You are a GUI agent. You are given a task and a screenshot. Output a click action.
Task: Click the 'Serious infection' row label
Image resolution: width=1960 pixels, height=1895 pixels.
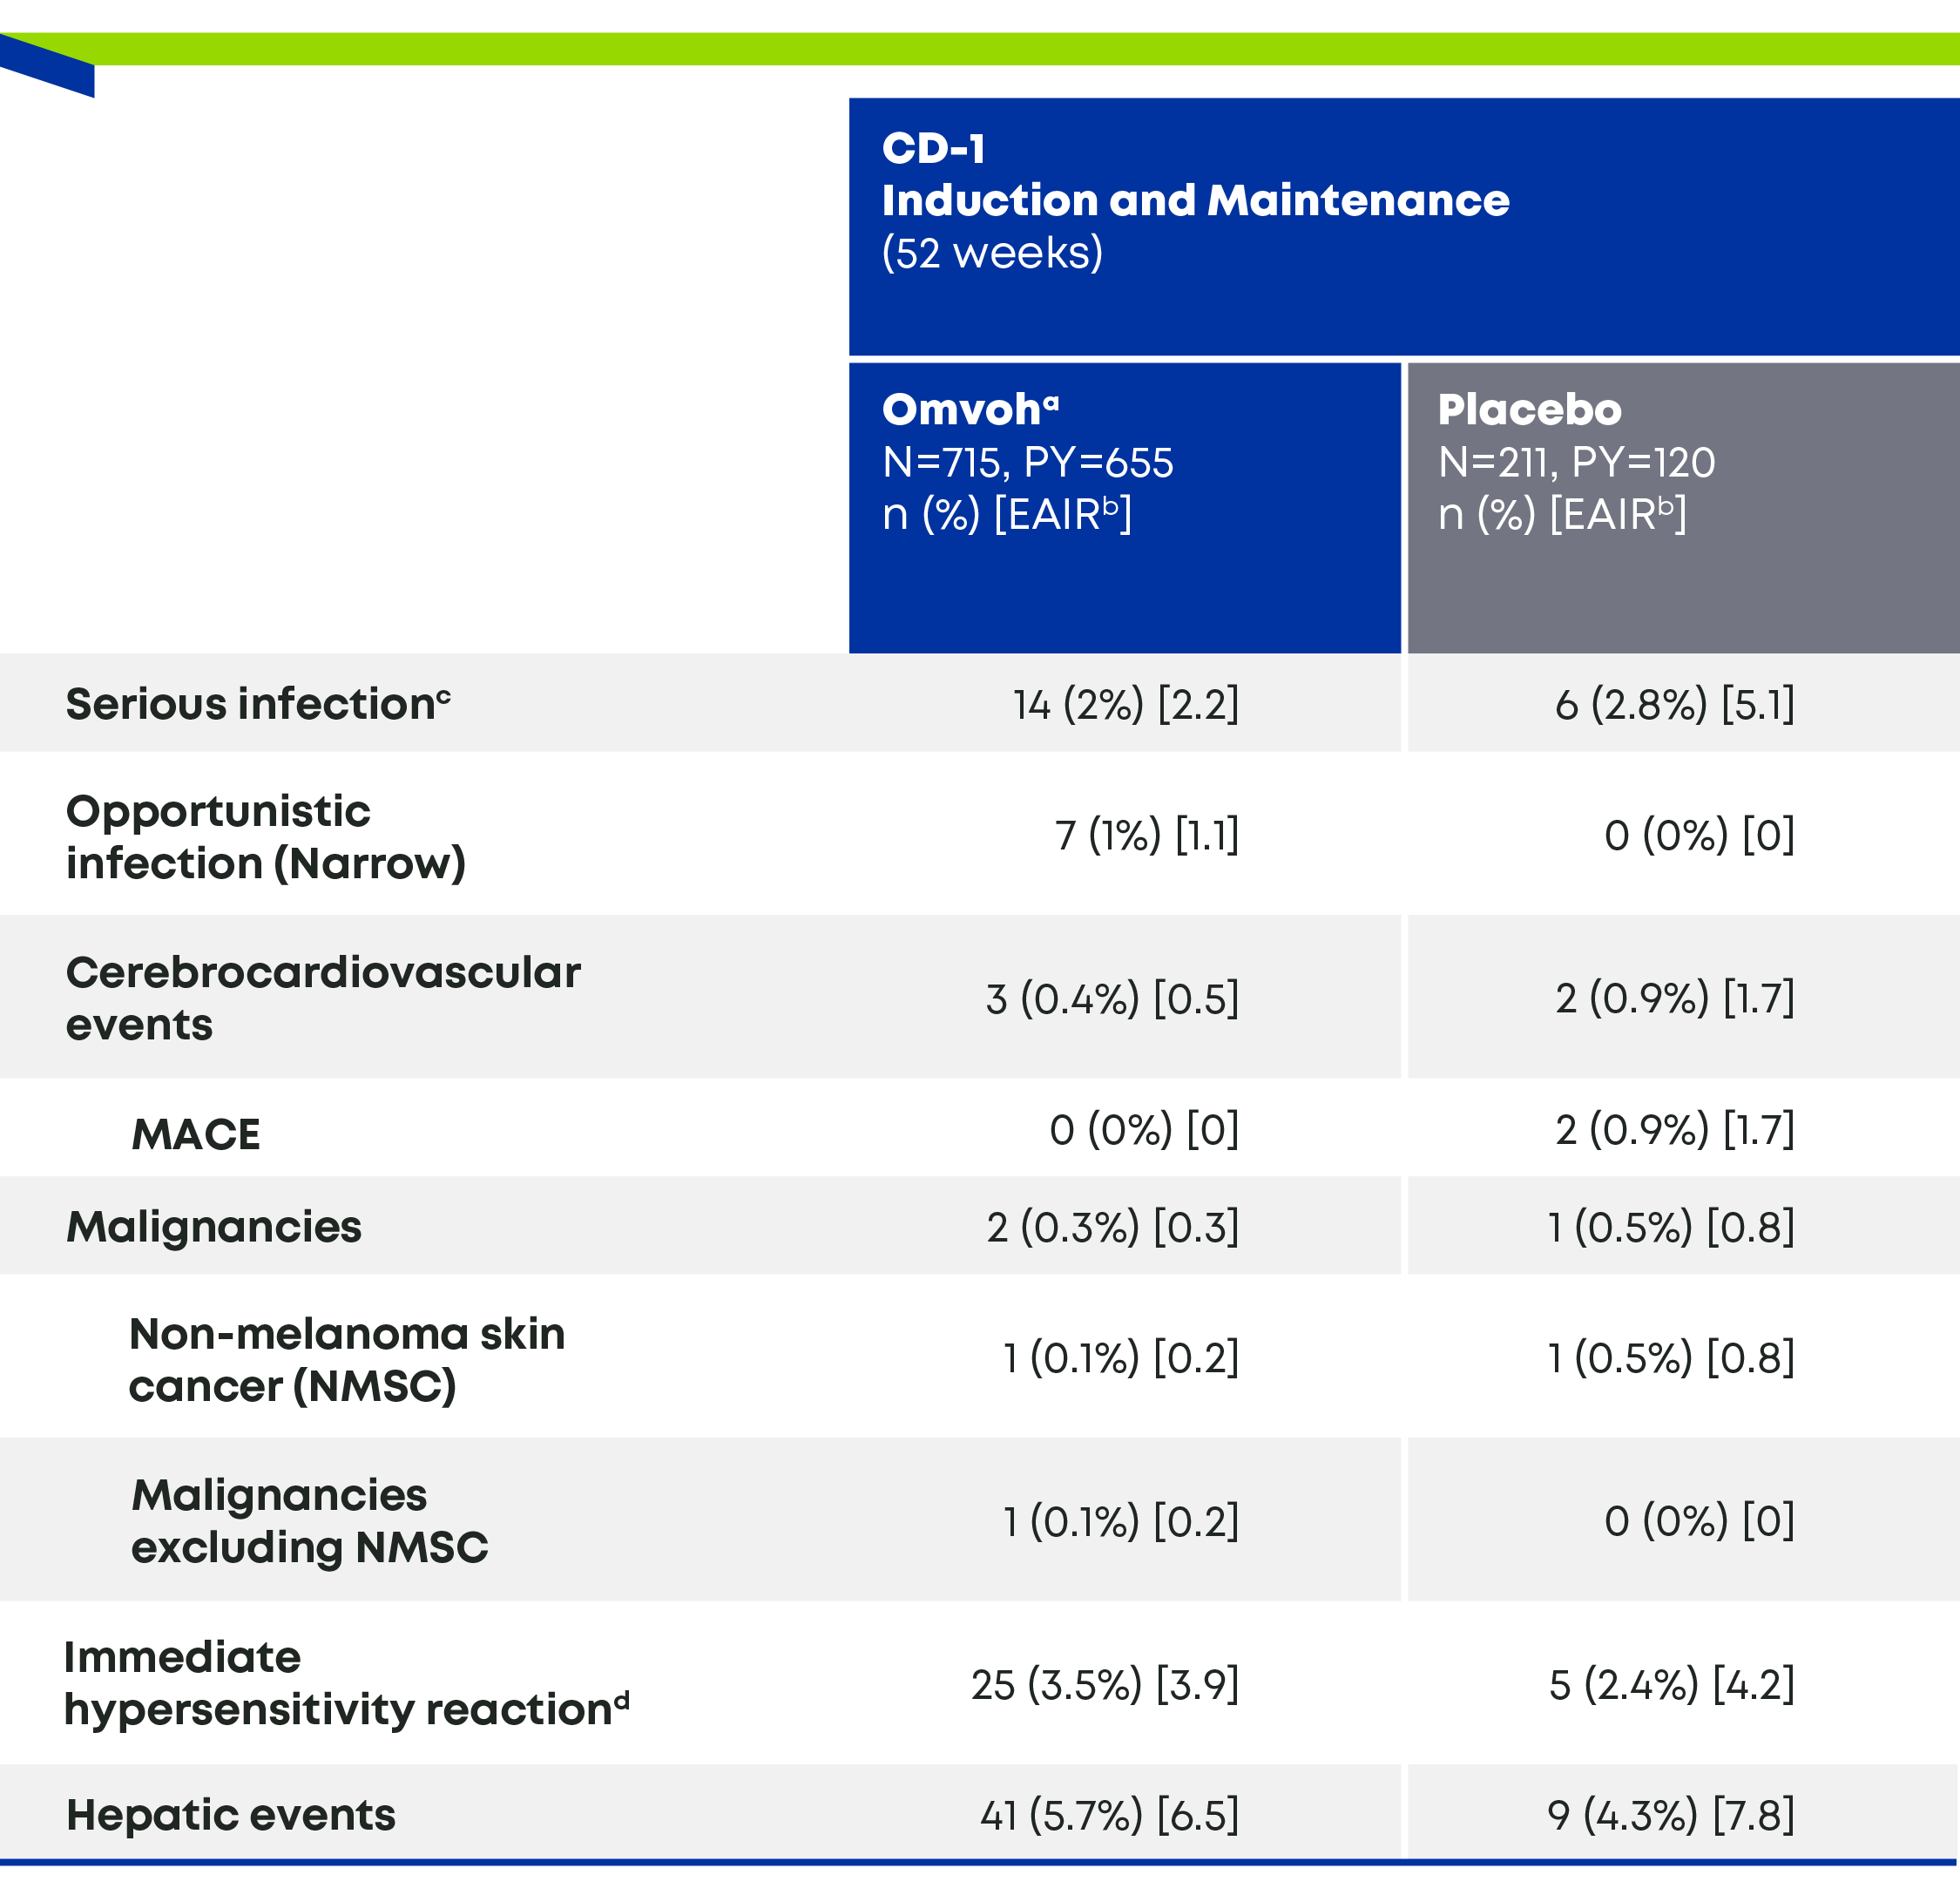click(258, 704)
